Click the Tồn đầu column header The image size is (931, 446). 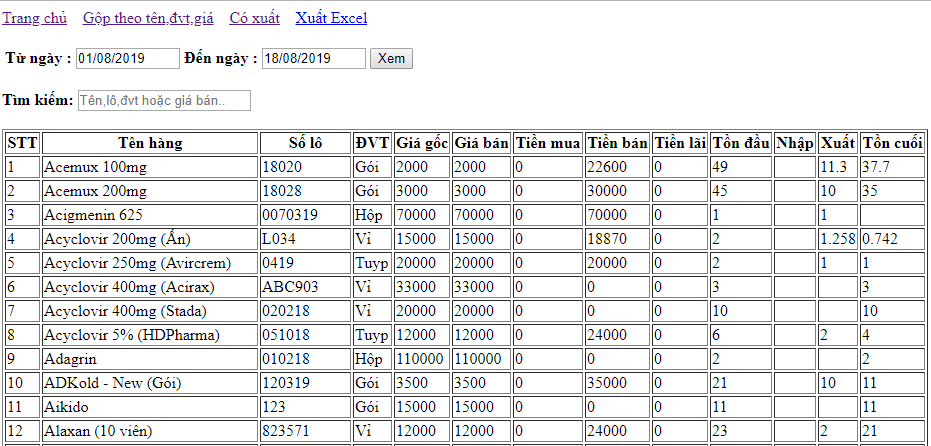741,143
